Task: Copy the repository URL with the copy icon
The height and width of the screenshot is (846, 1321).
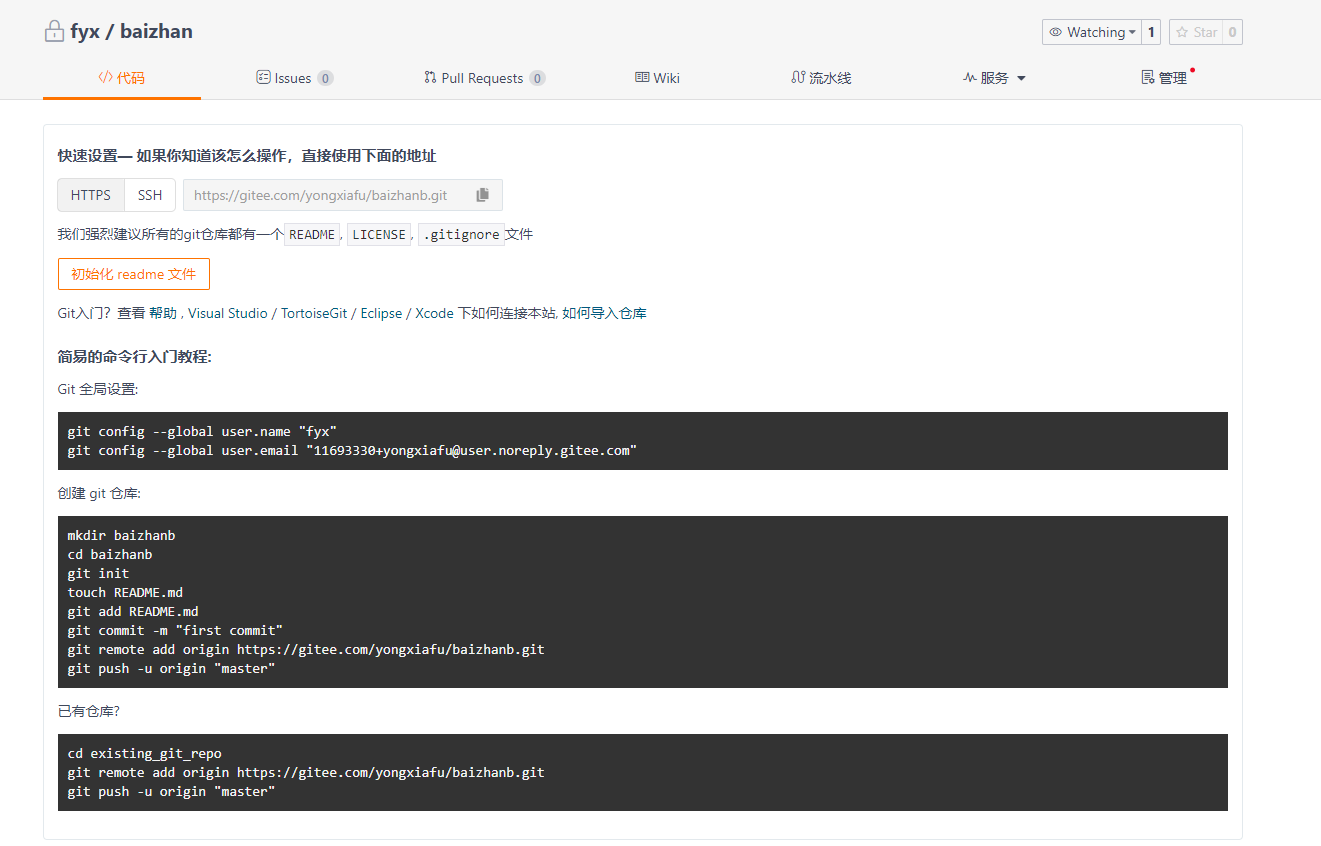Action: pos(482,195)
